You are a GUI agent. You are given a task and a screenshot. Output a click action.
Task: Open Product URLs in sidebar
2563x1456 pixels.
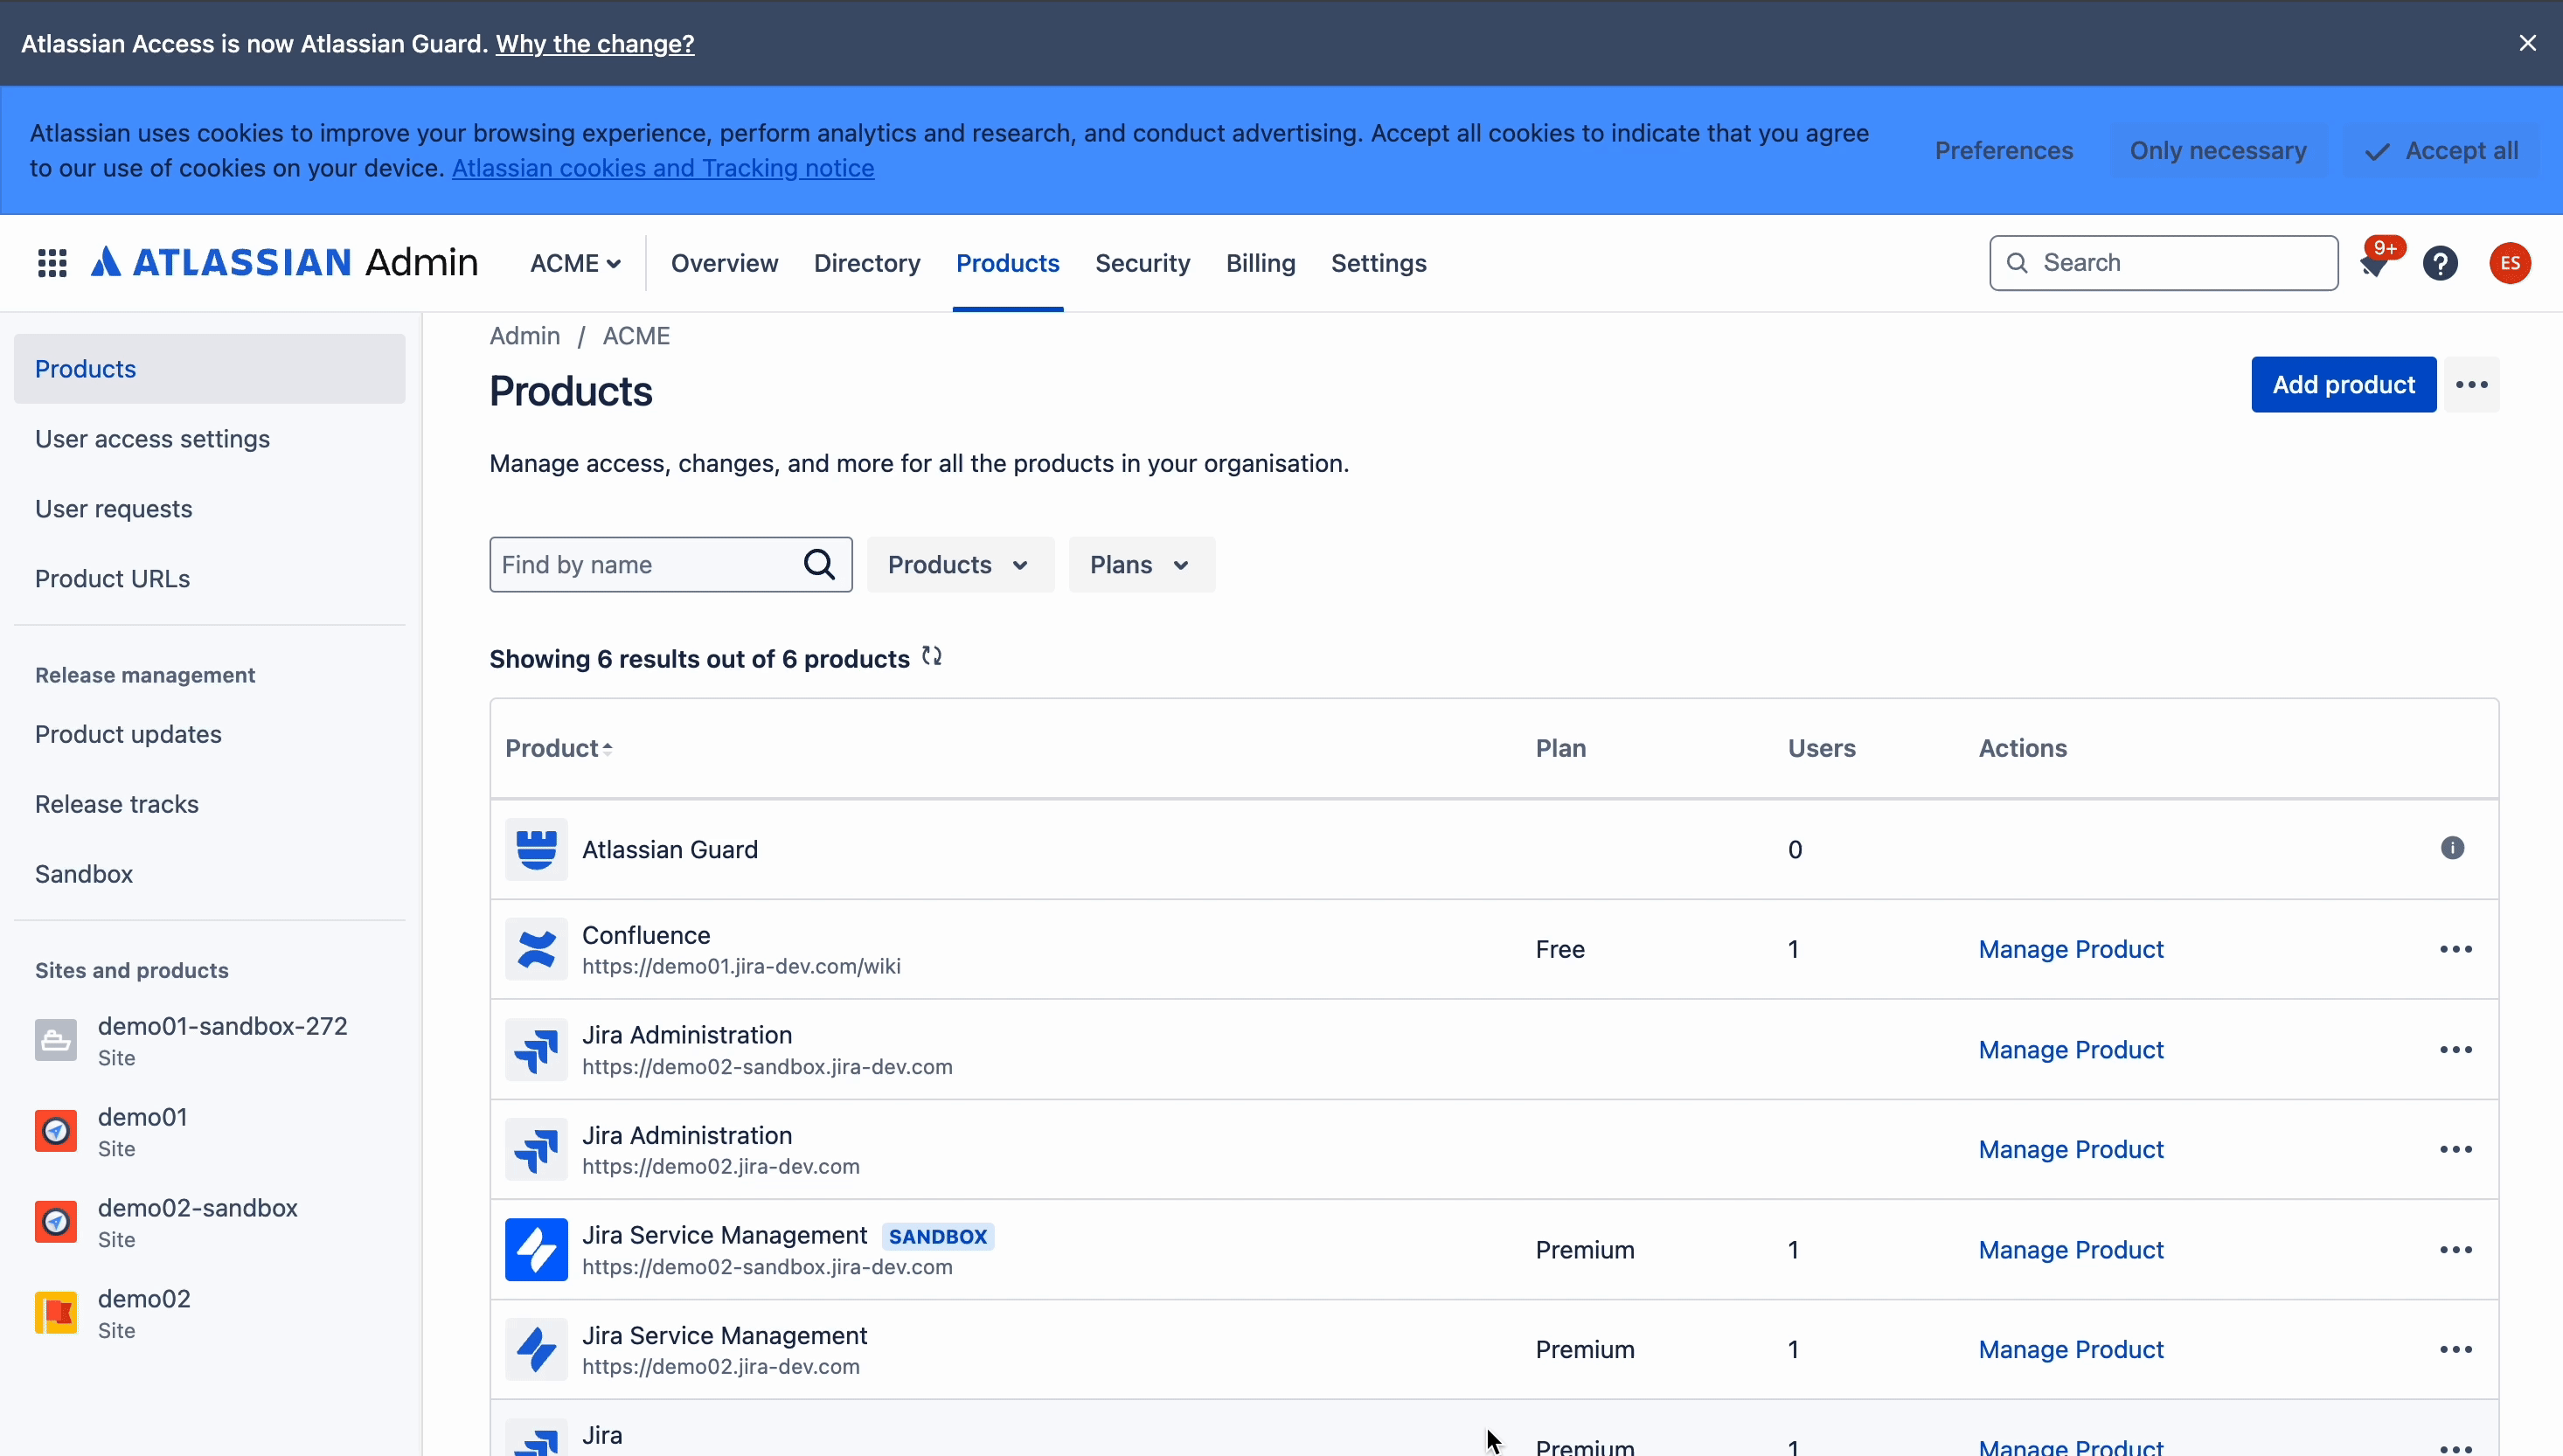point(210,579)
